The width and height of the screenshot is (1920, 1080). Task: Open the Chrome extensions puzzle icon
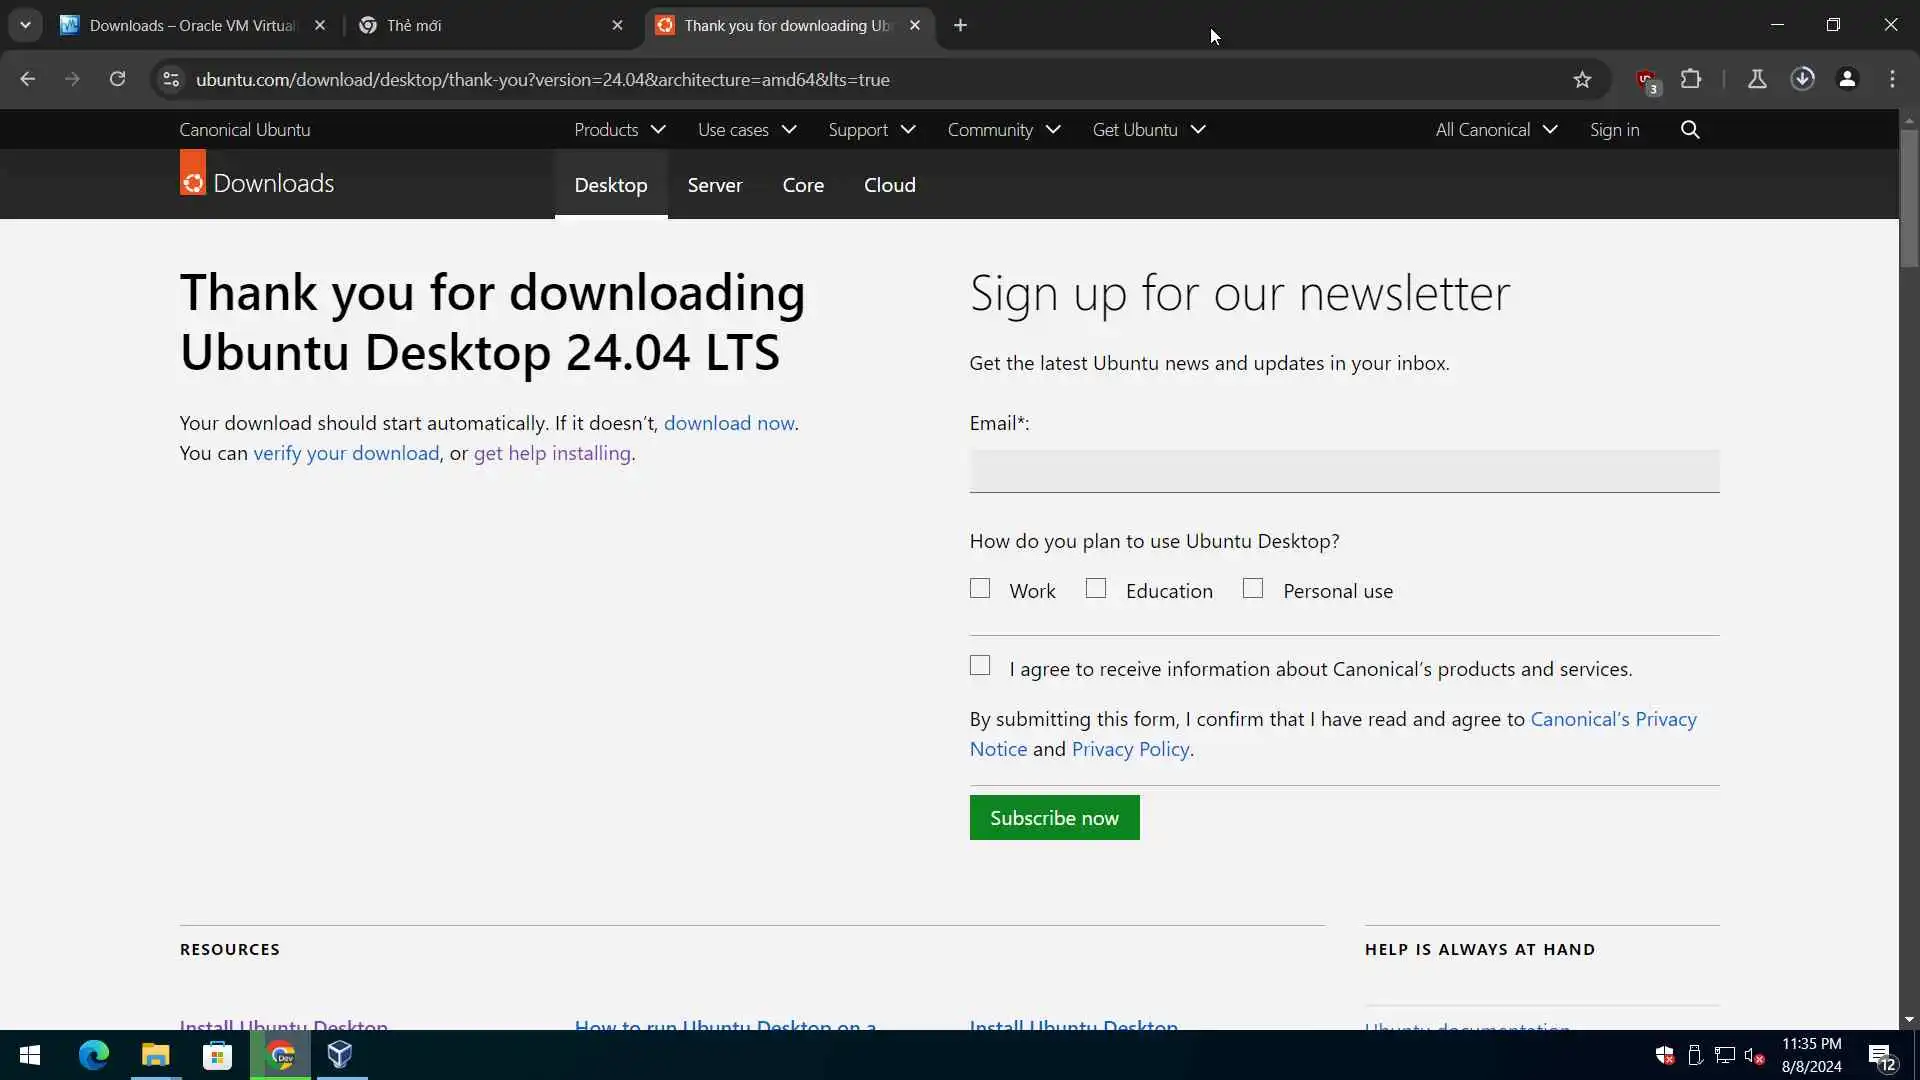click(1691, 79)
